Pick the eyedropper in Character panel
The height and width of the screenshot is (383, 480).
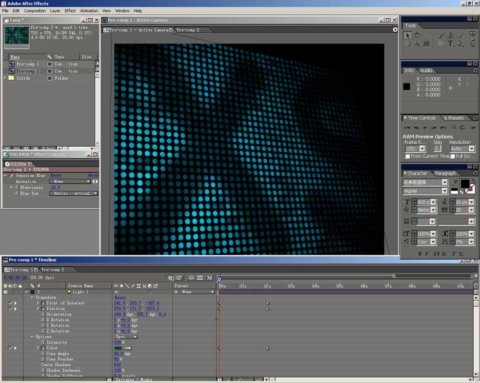click(455, 182)
